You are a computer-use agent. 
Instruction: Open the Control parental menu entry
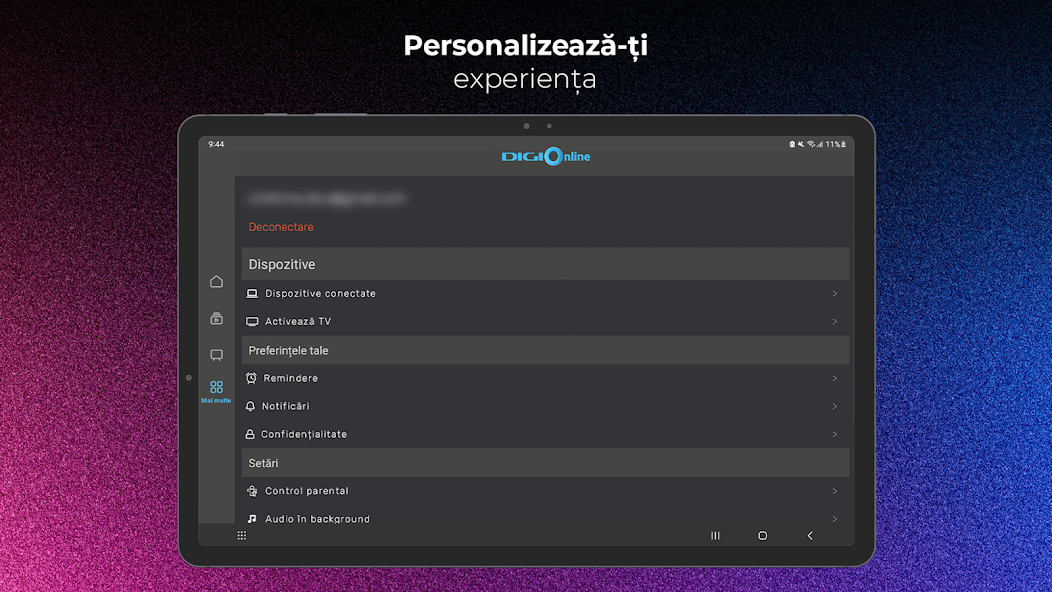pyautogui.click(x=545, y=491)
